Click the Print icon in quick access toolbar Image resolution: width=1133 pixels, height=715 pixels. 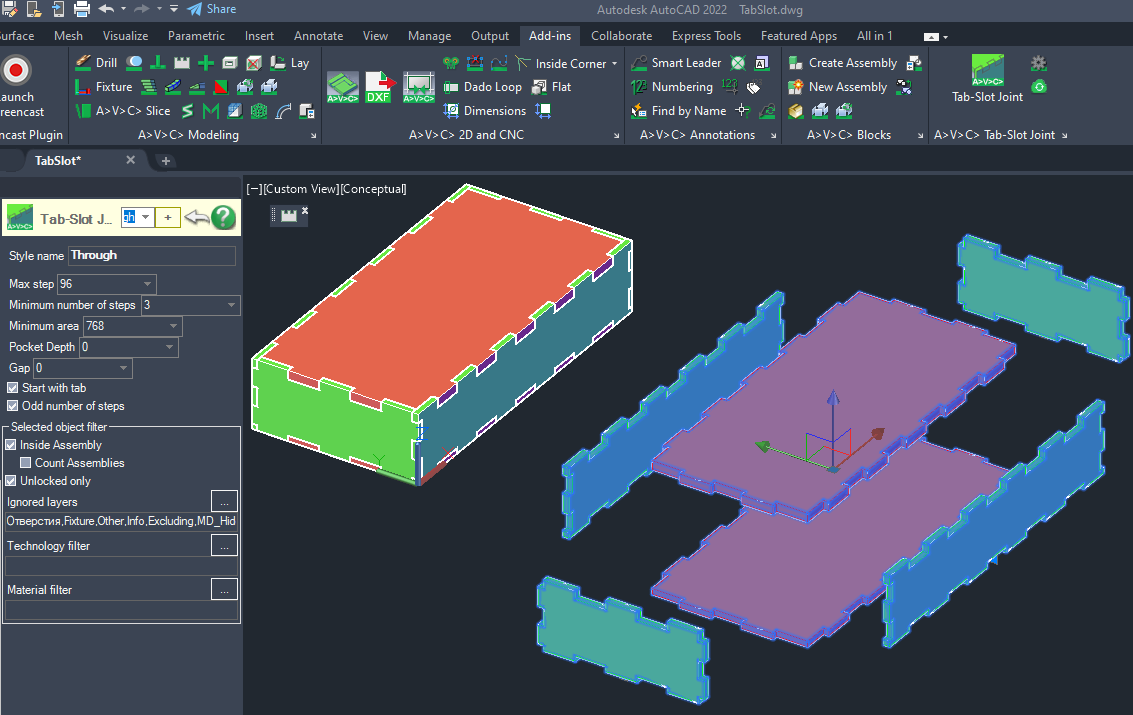click(x=82, y=9)
